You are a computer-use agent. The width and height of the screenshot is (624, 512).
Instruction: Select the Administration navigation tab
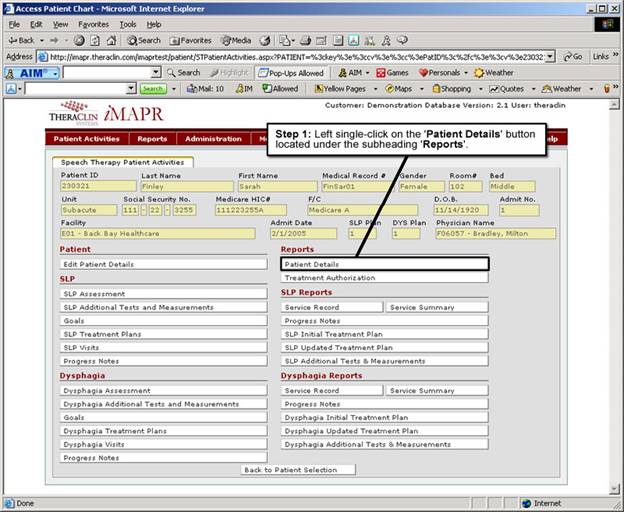pos(213,139)
